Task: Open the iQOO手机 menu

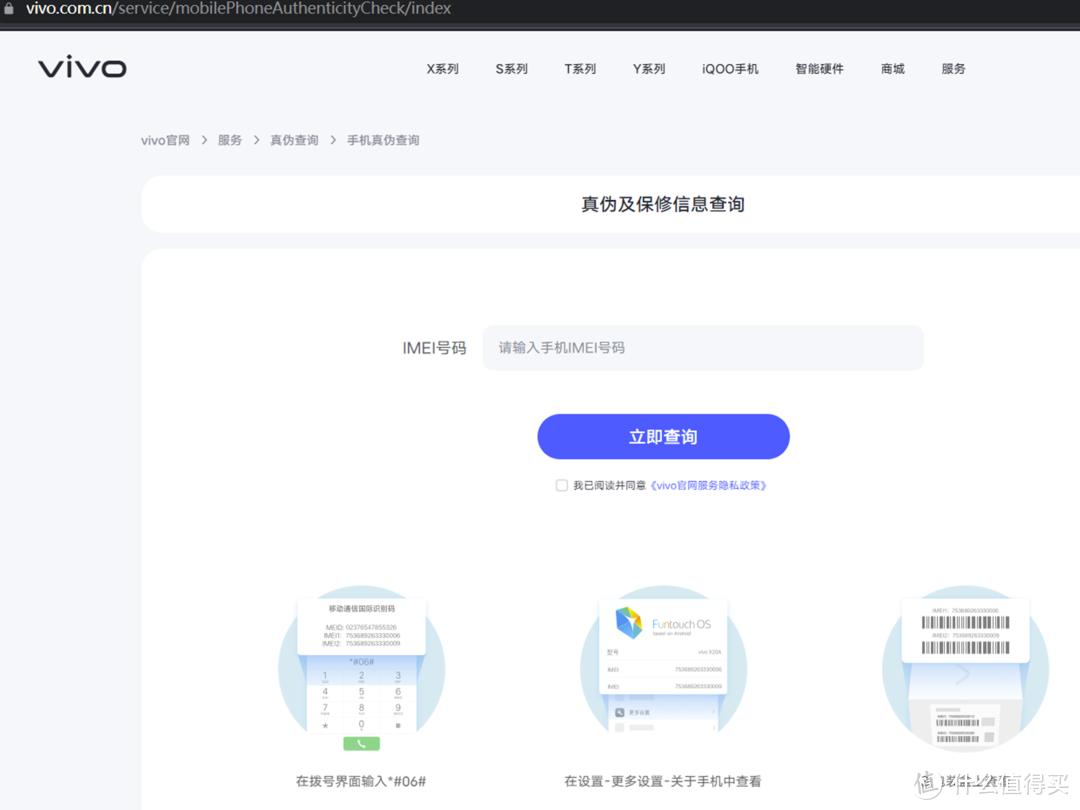Action: [730, 69]
